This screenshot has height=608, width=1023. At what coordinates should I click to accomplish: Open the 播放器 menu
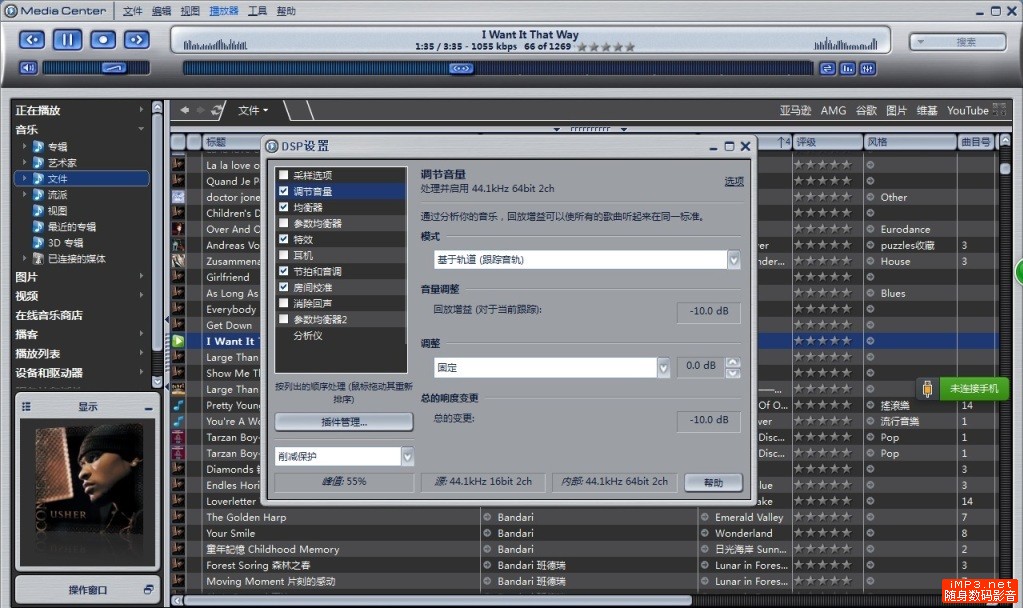coord(223,10)
